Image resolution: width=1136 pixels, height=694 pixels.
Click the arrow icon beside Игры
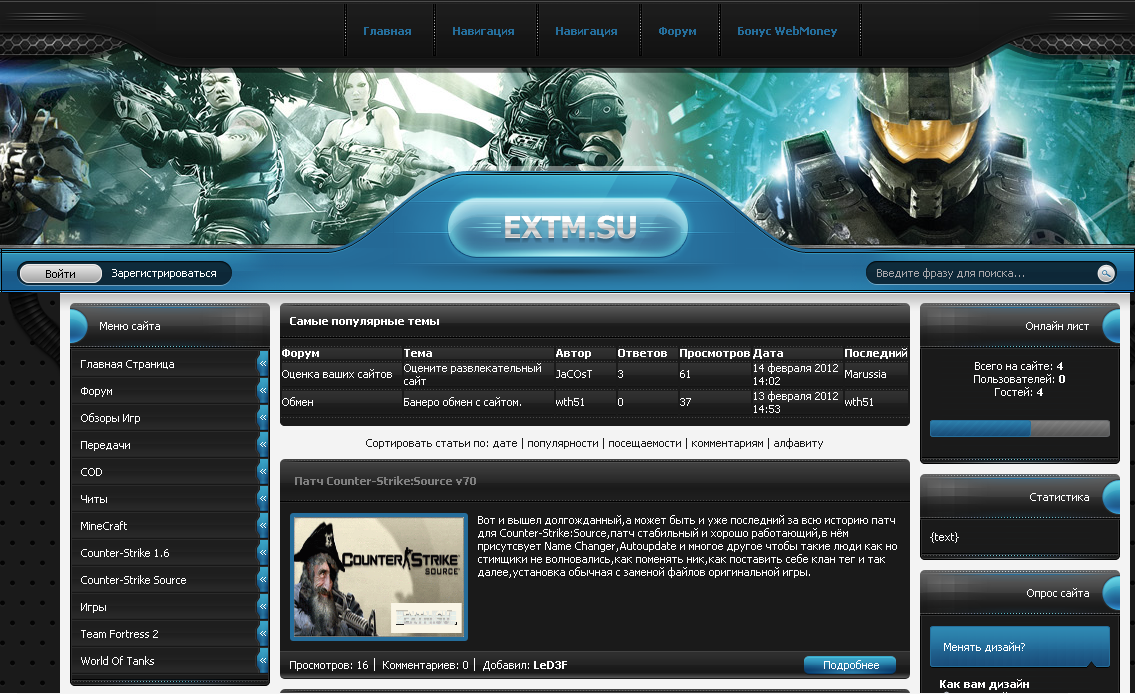263,606
